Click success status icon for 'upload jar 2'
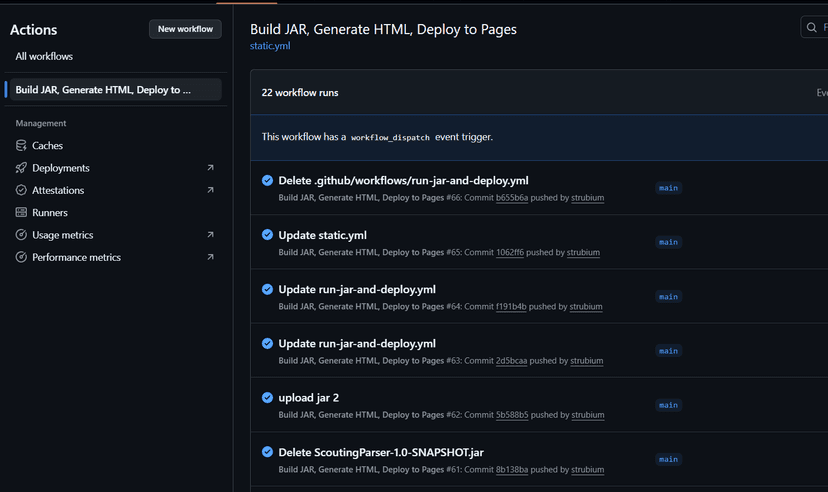 [x=267, y=397]
